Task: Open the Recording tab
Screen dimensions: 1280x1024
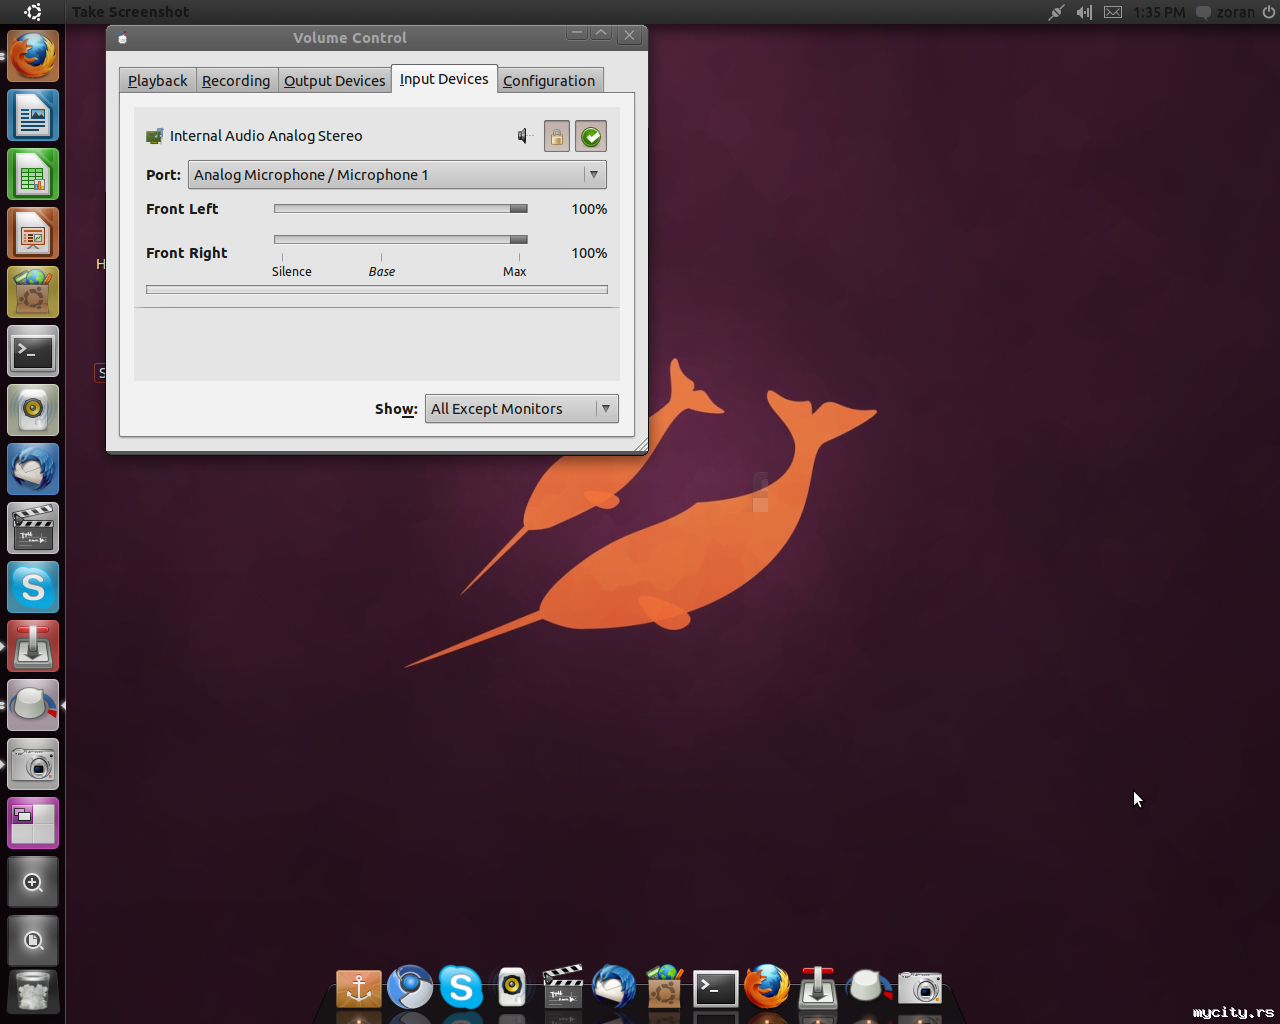Action: coord(236,81)
